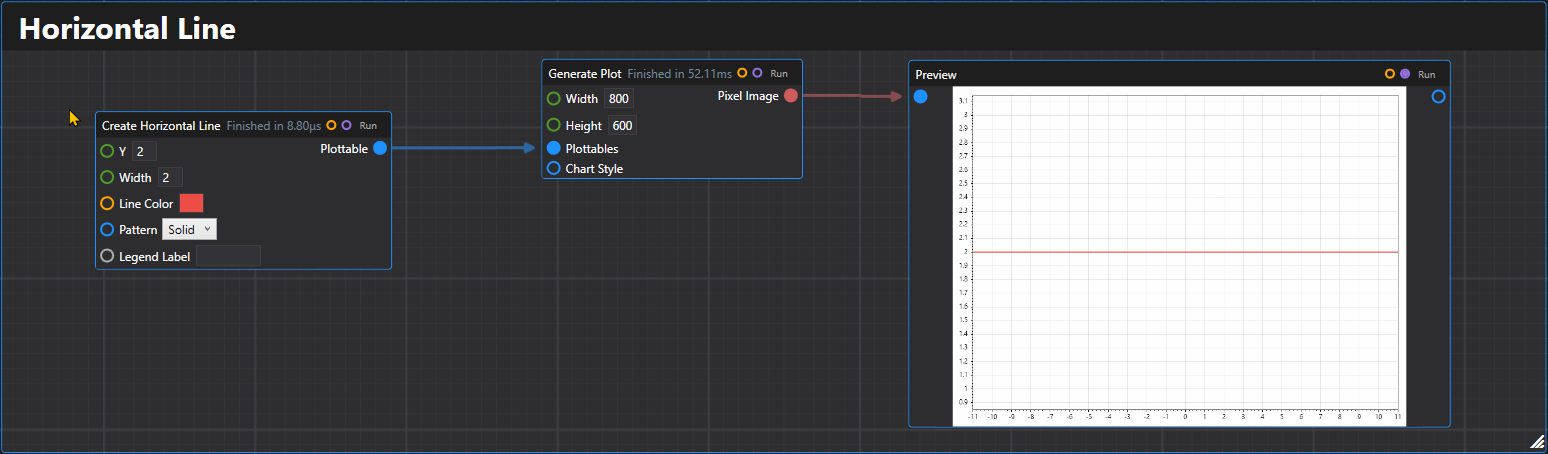This screenshot has height=454, width=1548.
Task: Click the Legend Label input port
Action: click(107, 257)
